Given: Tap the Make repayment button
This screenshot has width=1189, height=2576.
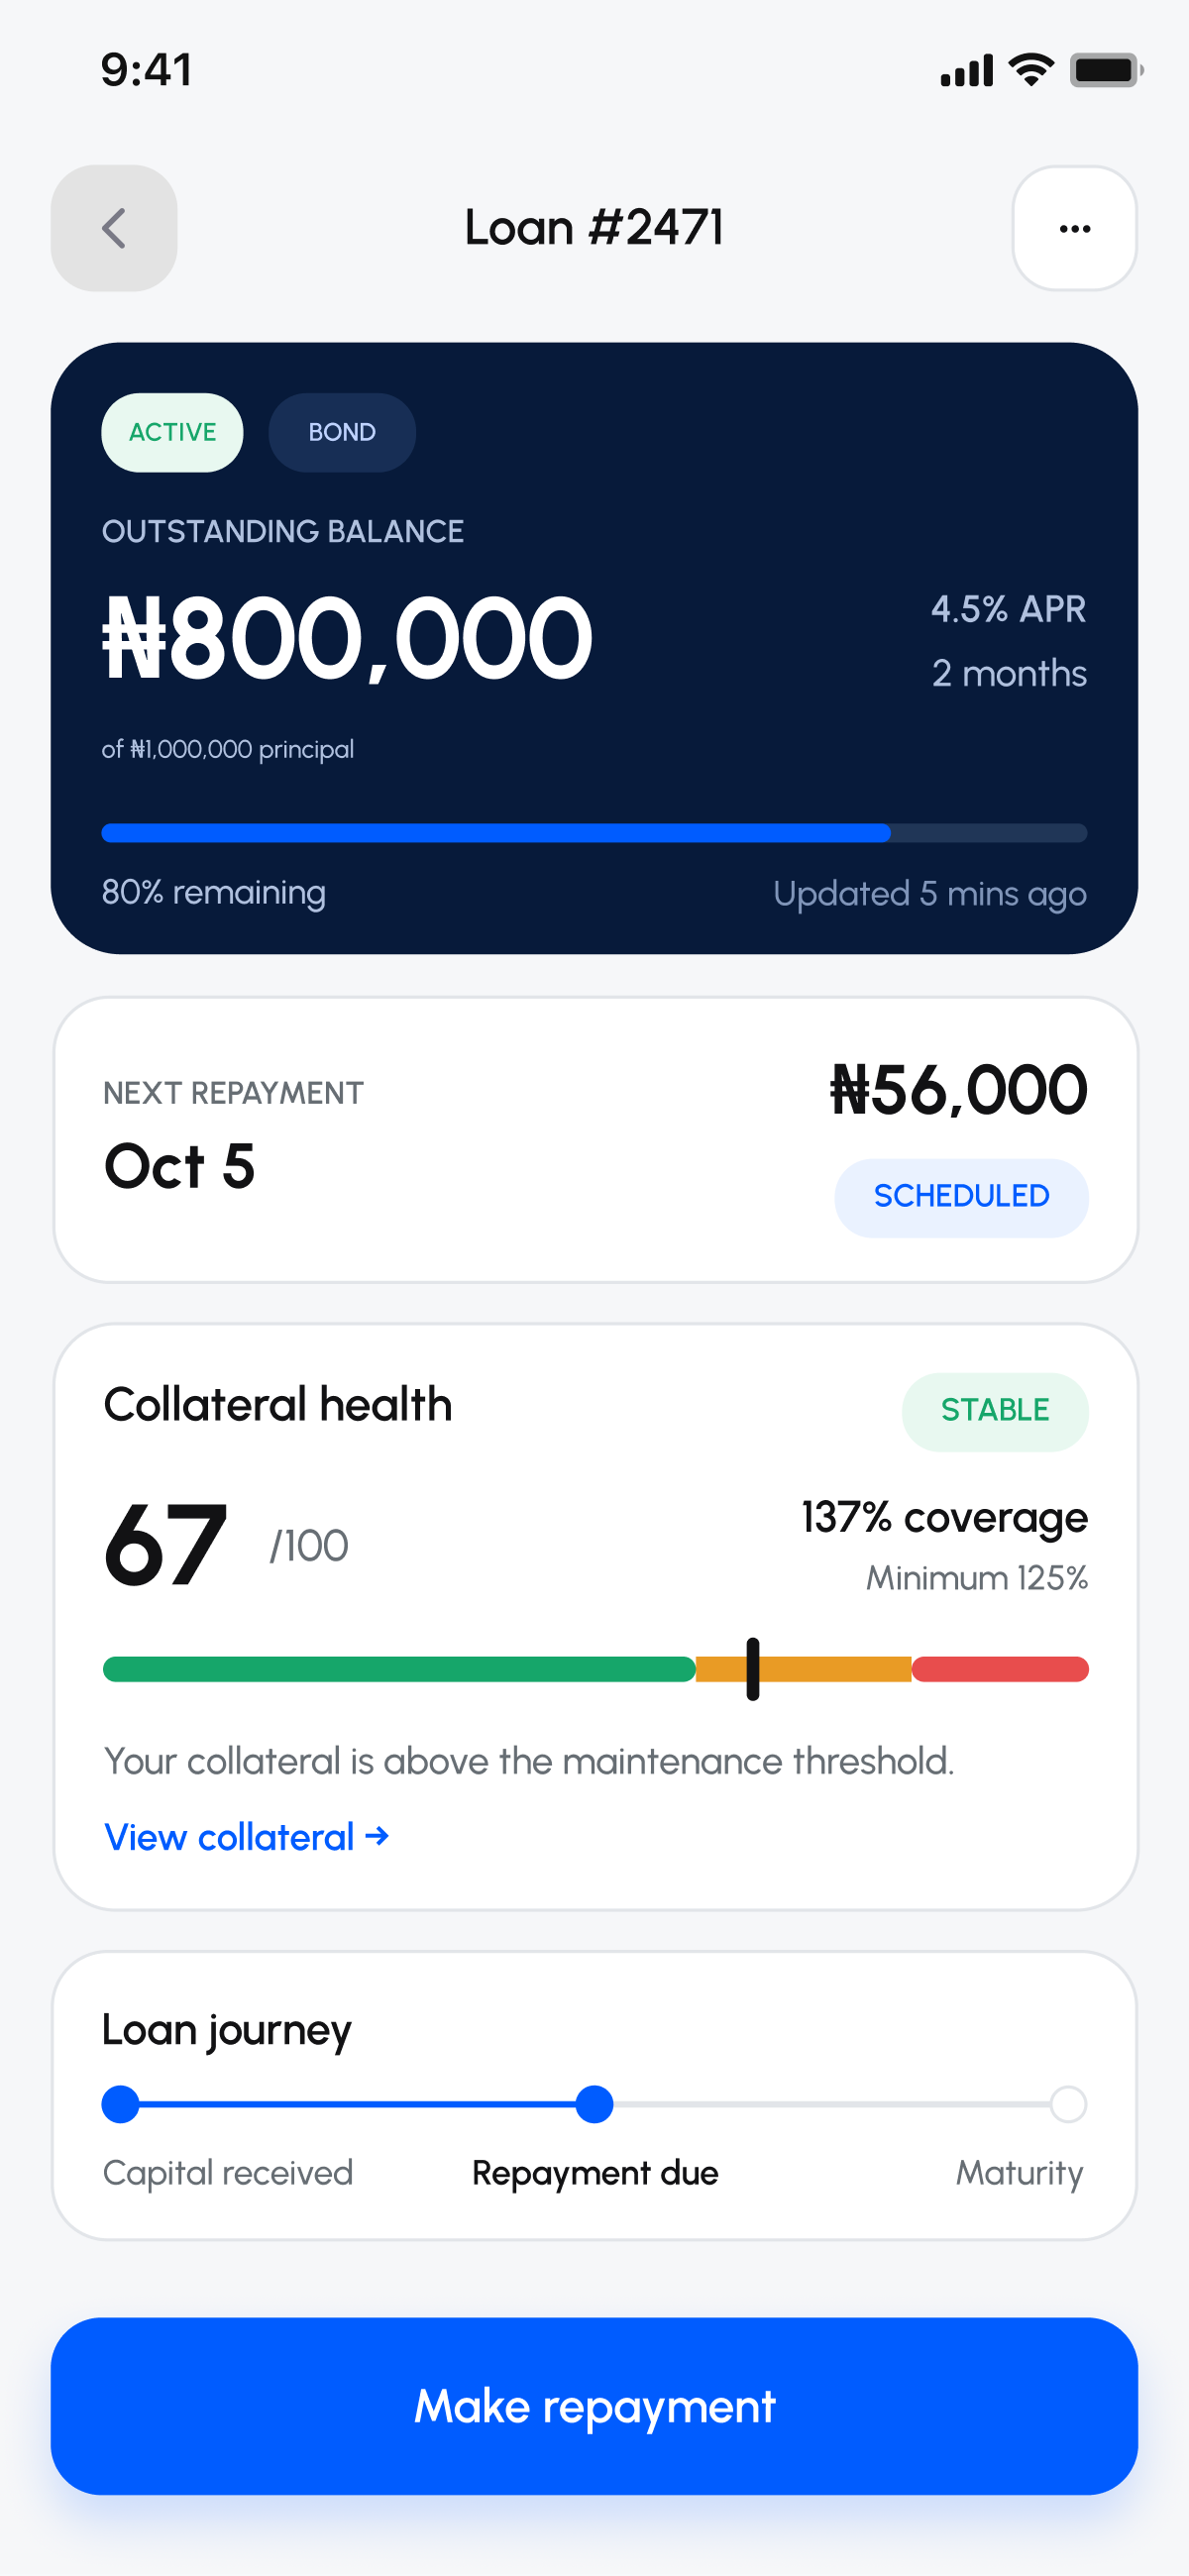Looking at the screenshot, I should (x=594, y=2405).
